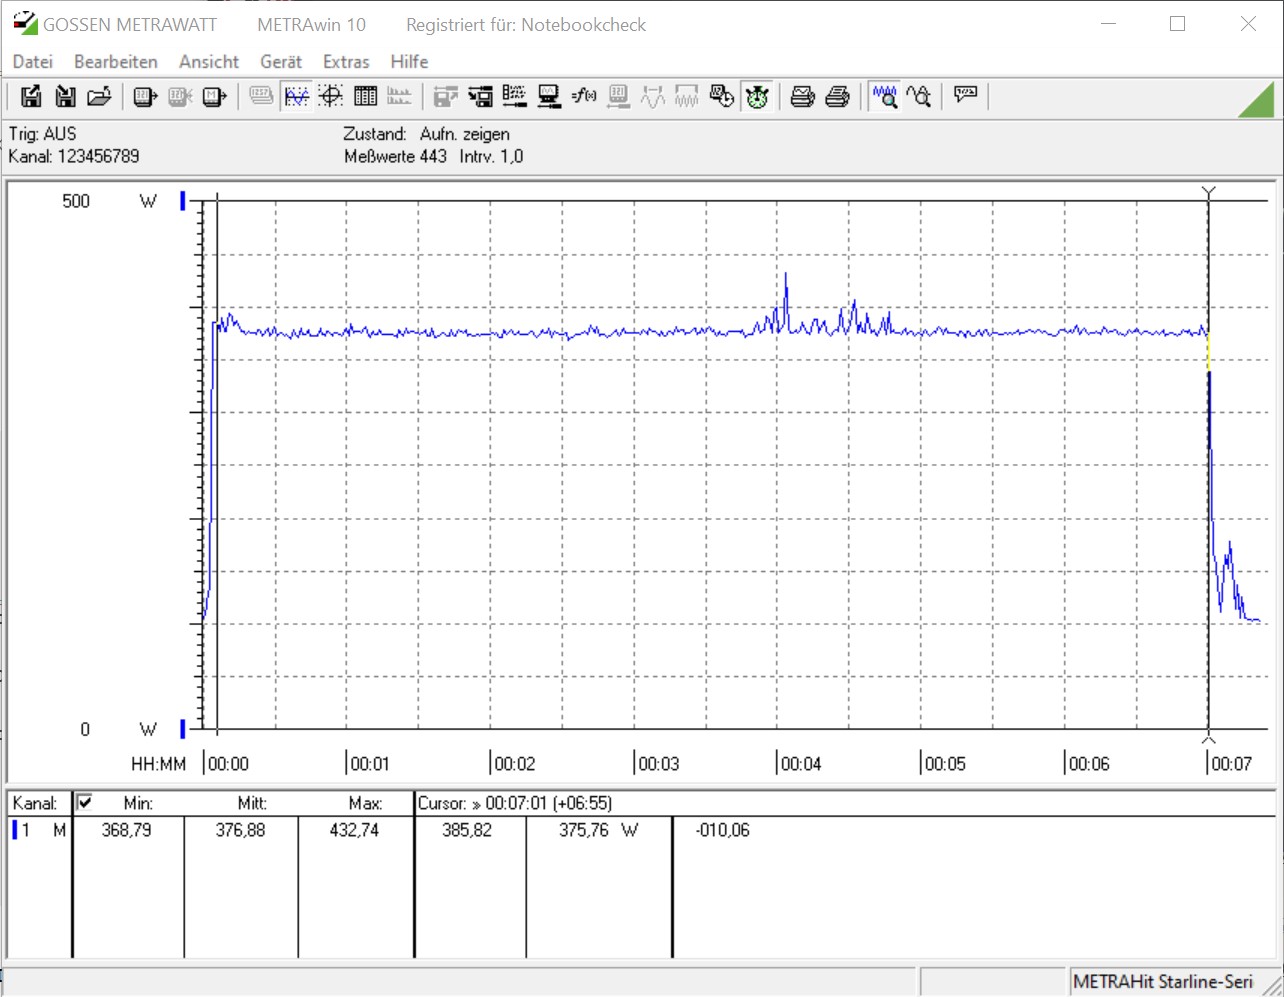Click the f(x) math function icon
The width and height of the screenshot is (1284, 997).
point(583,96)
